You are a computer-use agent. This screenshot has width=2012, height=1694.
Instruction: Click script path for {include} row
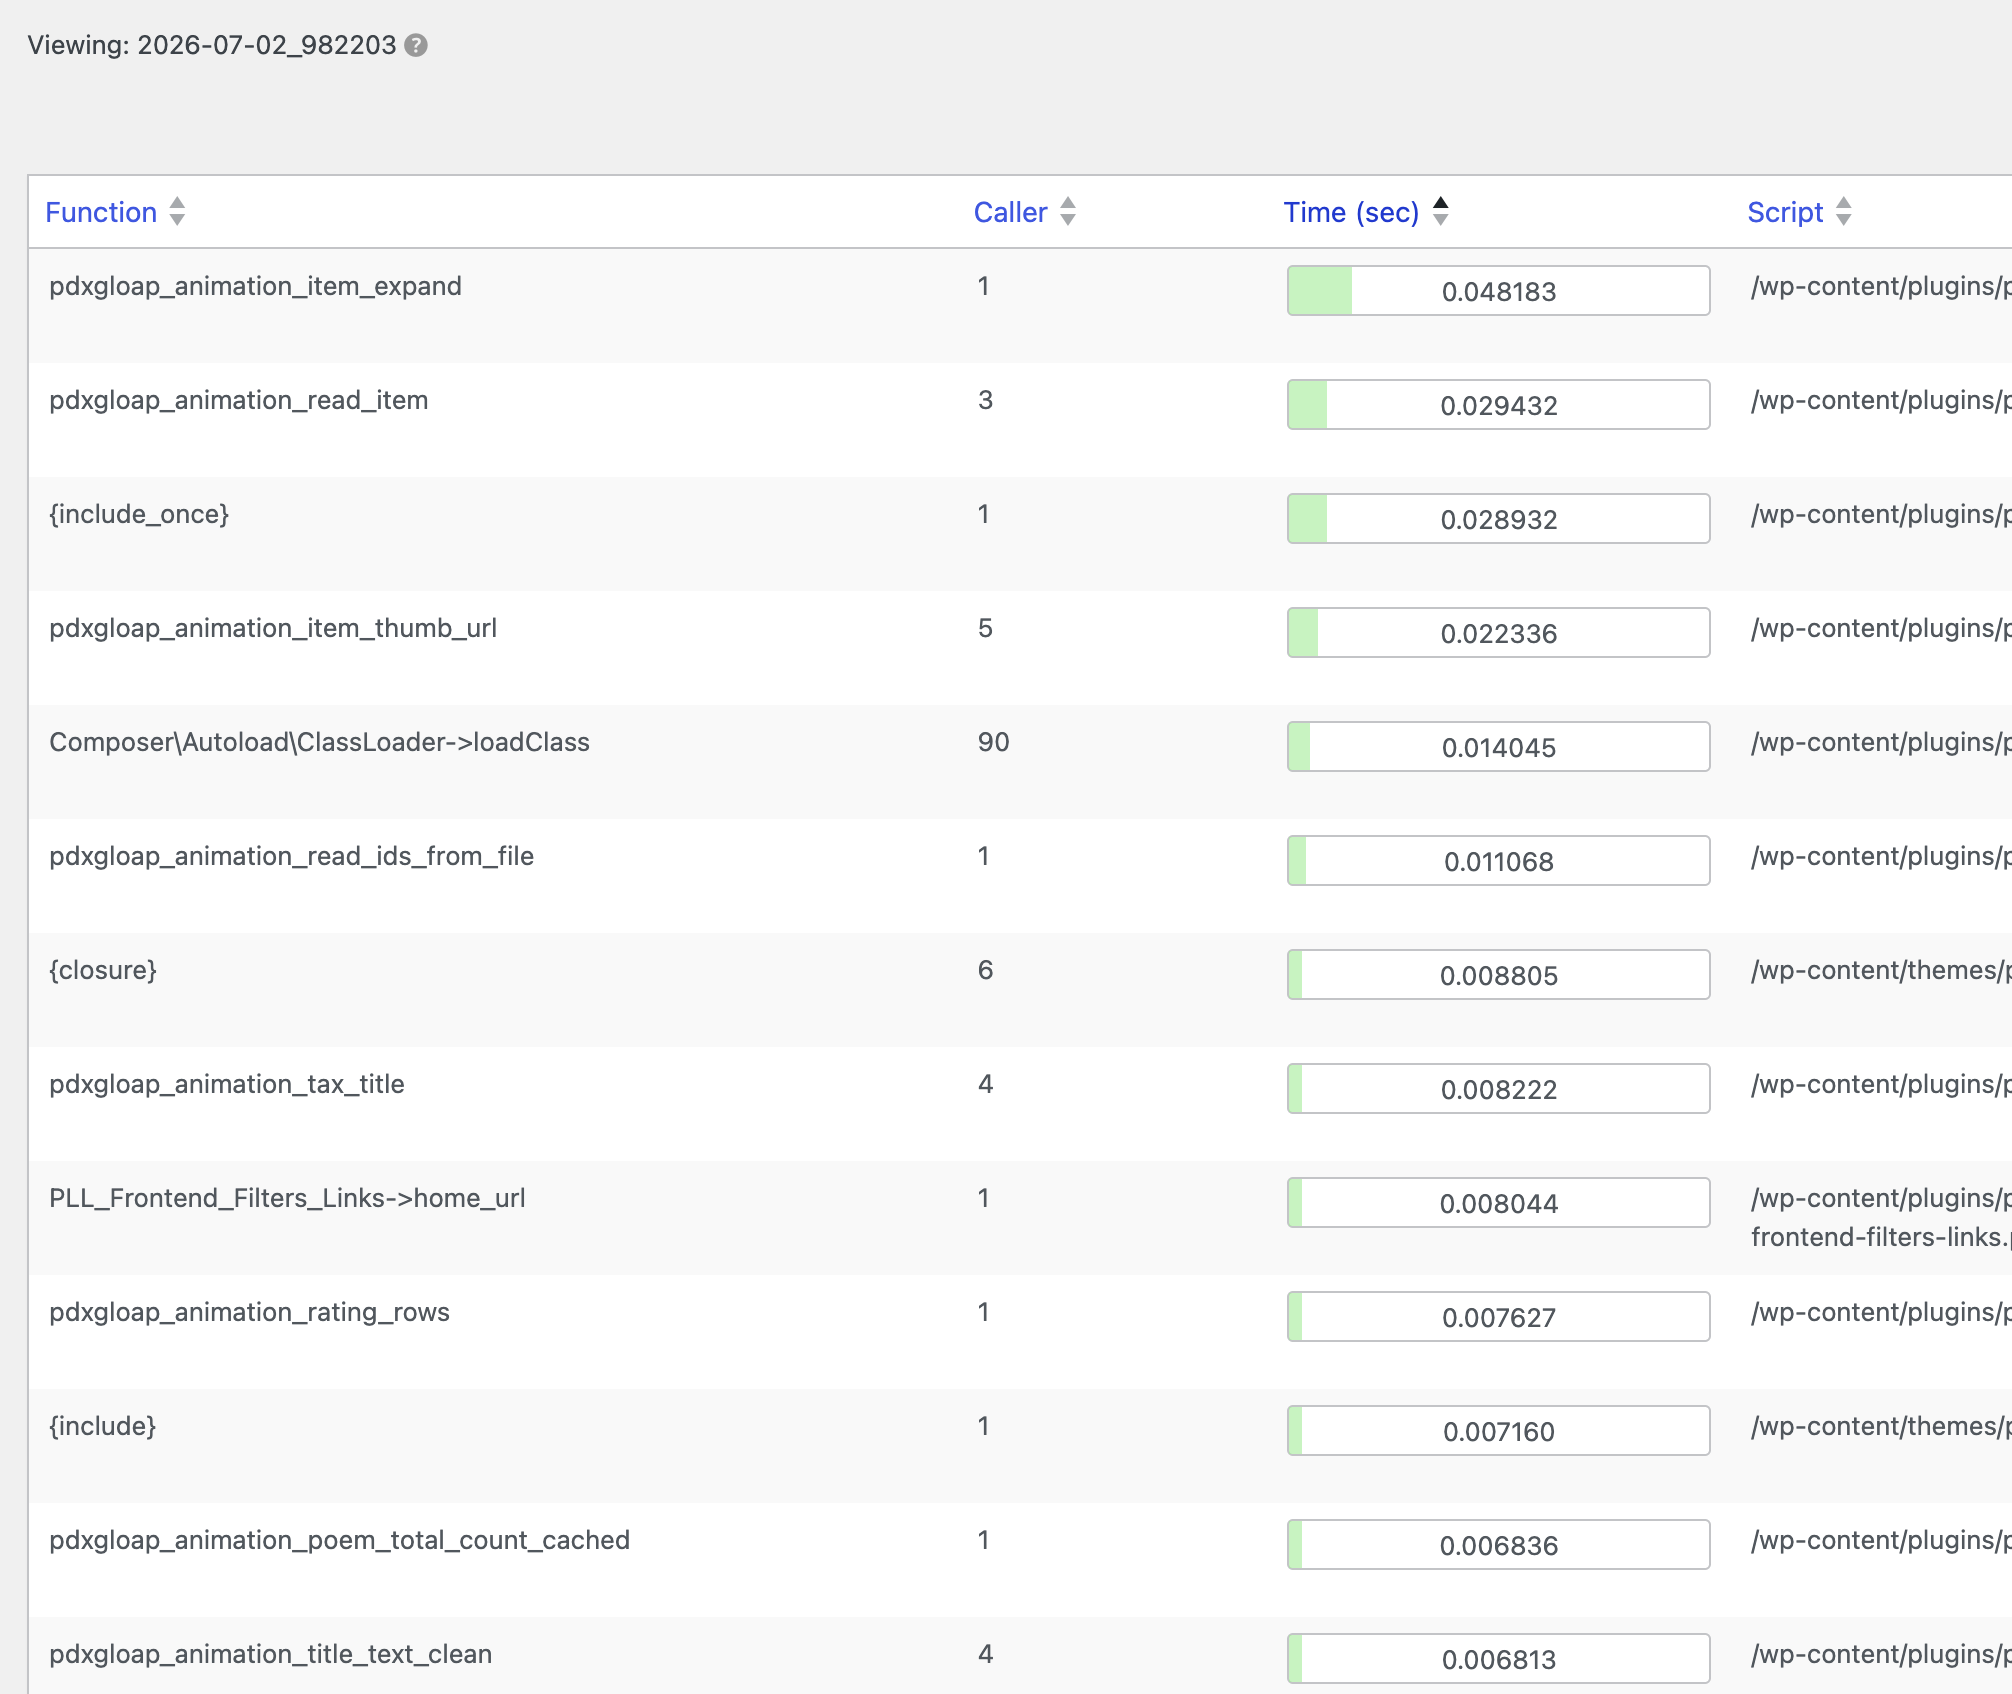1881,1426
